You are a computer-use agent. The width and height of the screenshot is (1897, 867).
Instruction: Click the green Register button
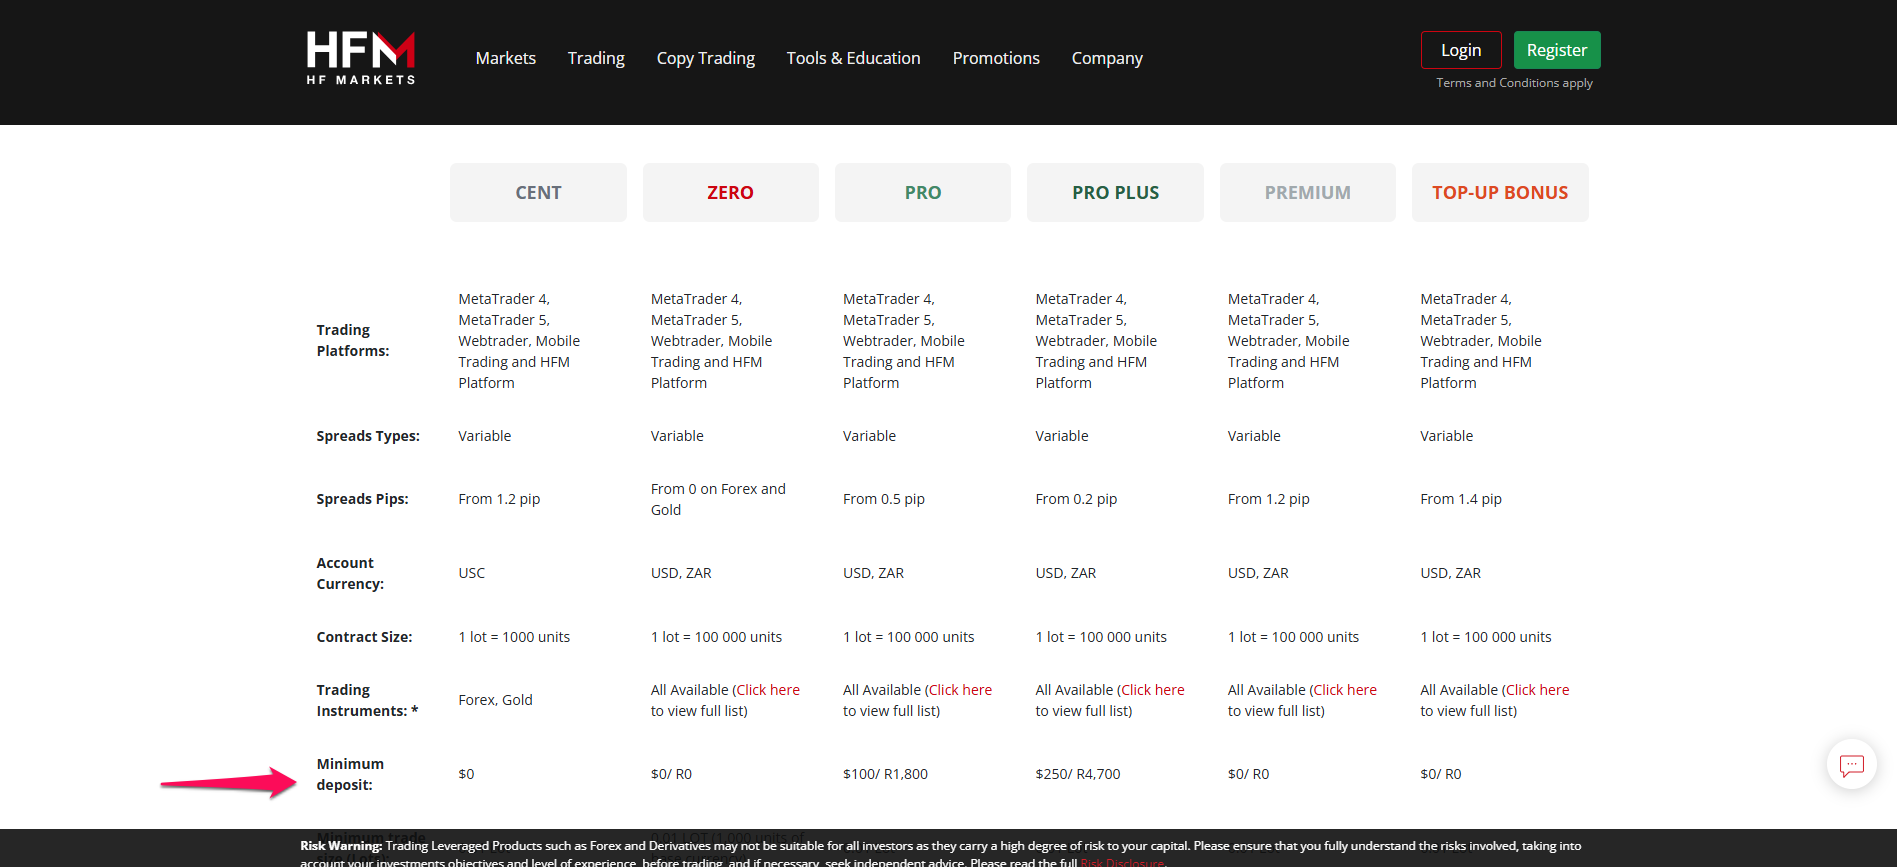tap(1556, 50)
